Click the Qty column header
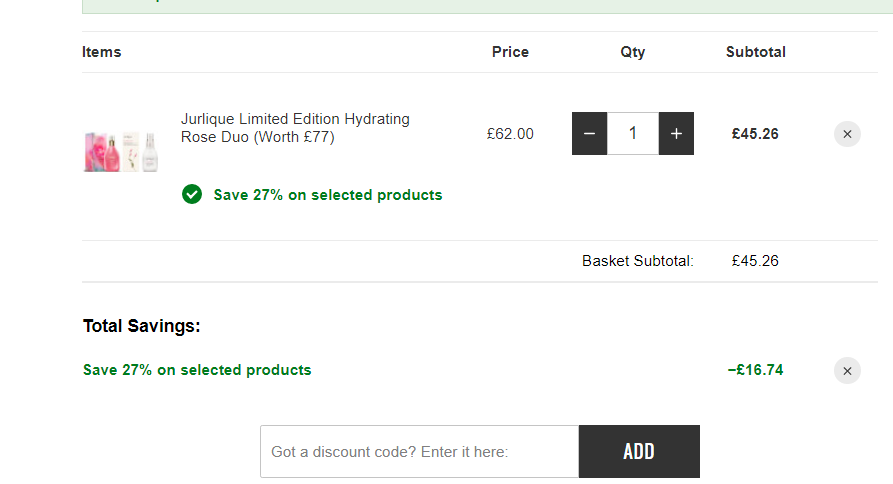The height and width of the screenshot is (484, 893). point(633,52)
